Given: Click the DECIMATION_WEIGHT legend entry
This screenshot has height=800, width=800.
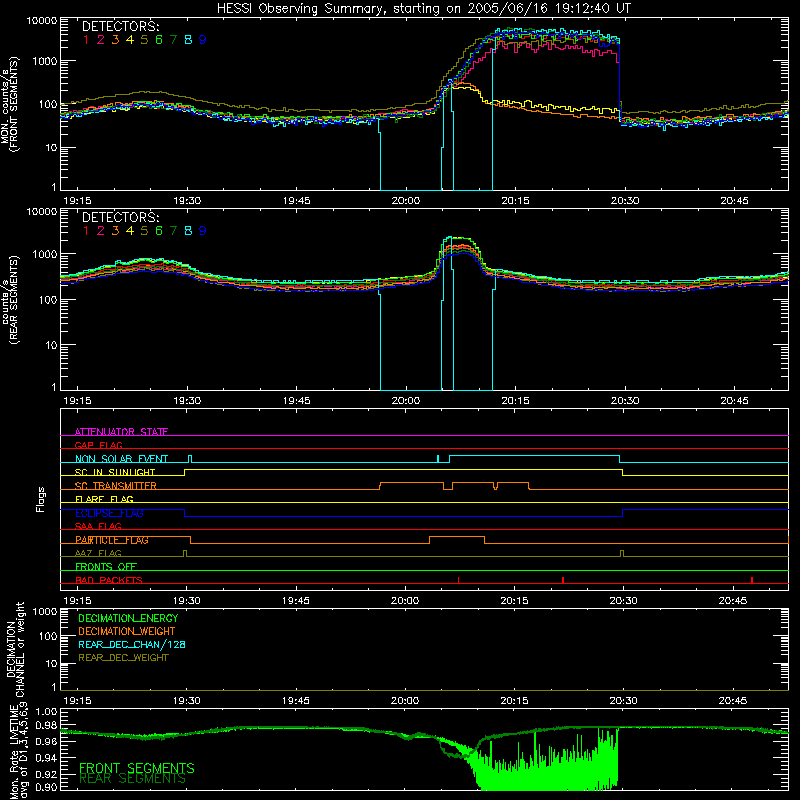Looking at the screenshot, I should (x=127, y=631).
